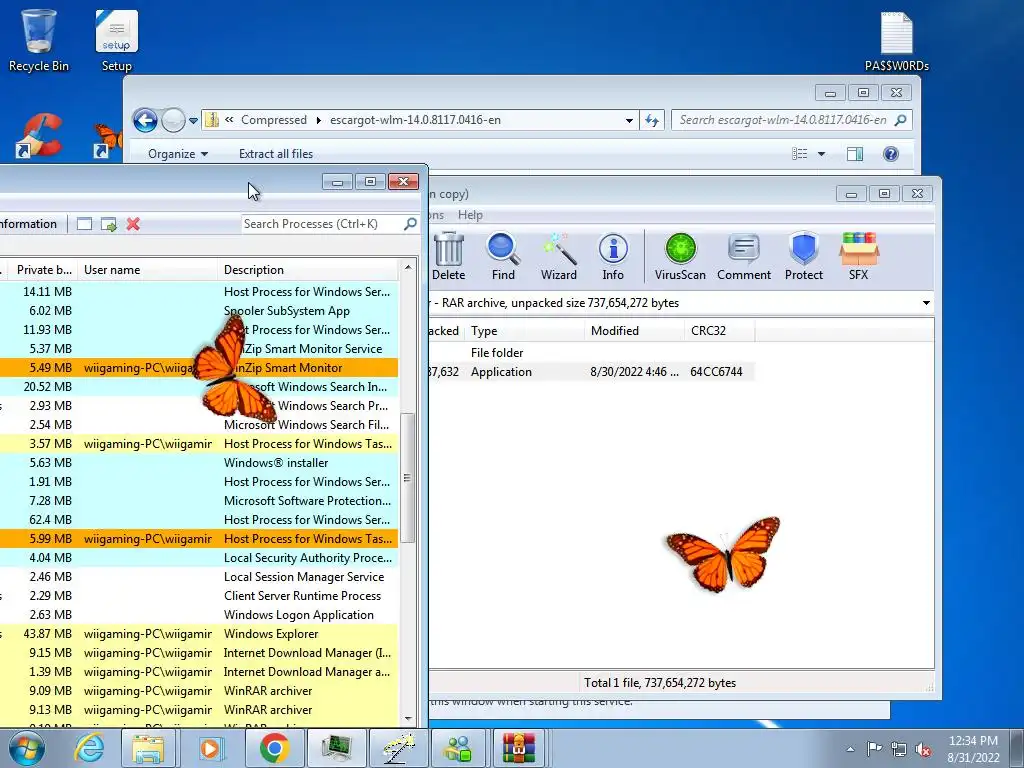Open Windows Media Player from taskbar
The width and height of the screenshot is (1024, 768).
(210, 748)
